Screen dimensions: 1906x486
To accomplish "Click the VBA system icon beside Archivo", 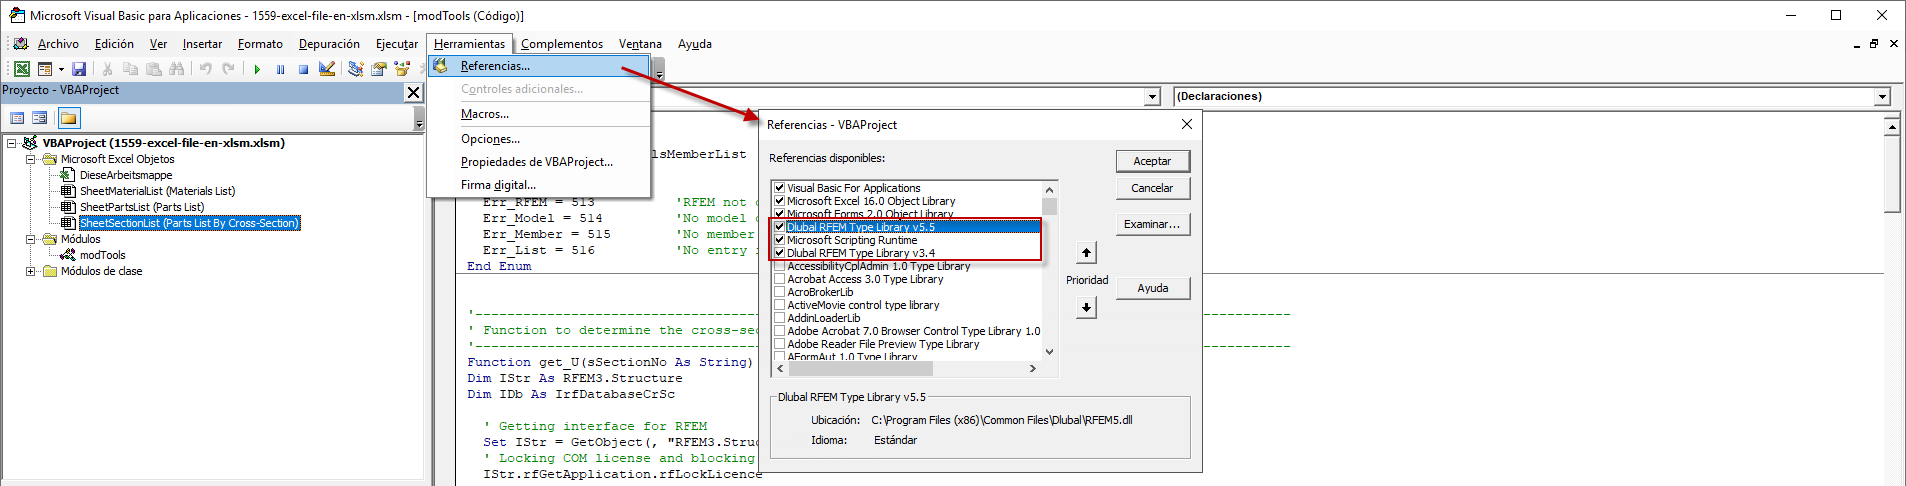I will (20, 44).
